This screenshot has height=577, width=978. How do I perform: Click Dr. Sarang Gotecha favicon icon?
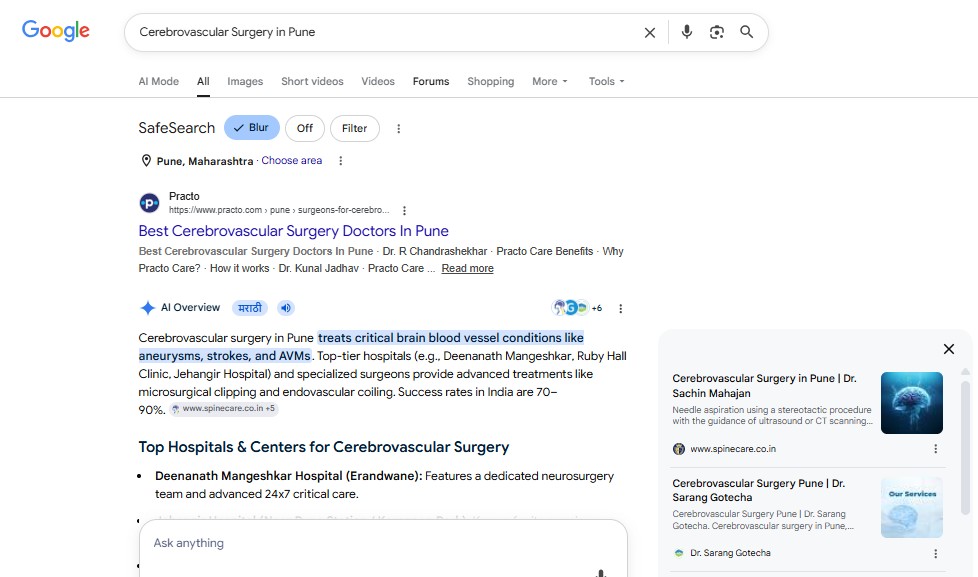(x=679, y=553)
